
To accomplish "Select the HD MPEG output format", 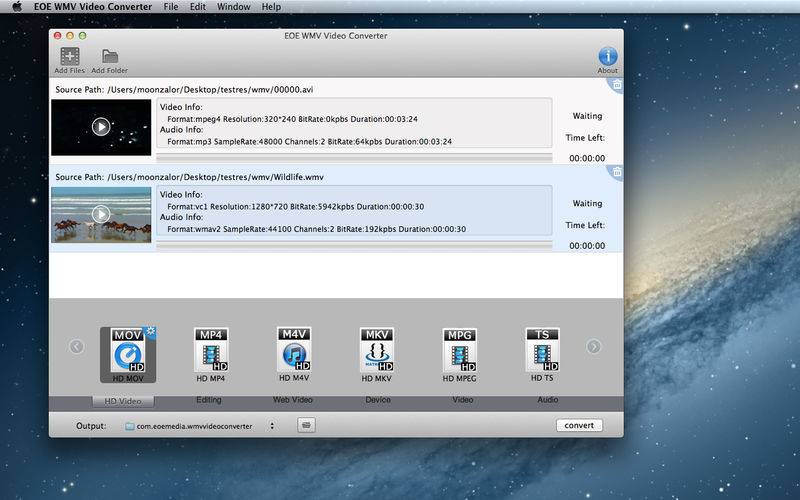I will point(460,355).
